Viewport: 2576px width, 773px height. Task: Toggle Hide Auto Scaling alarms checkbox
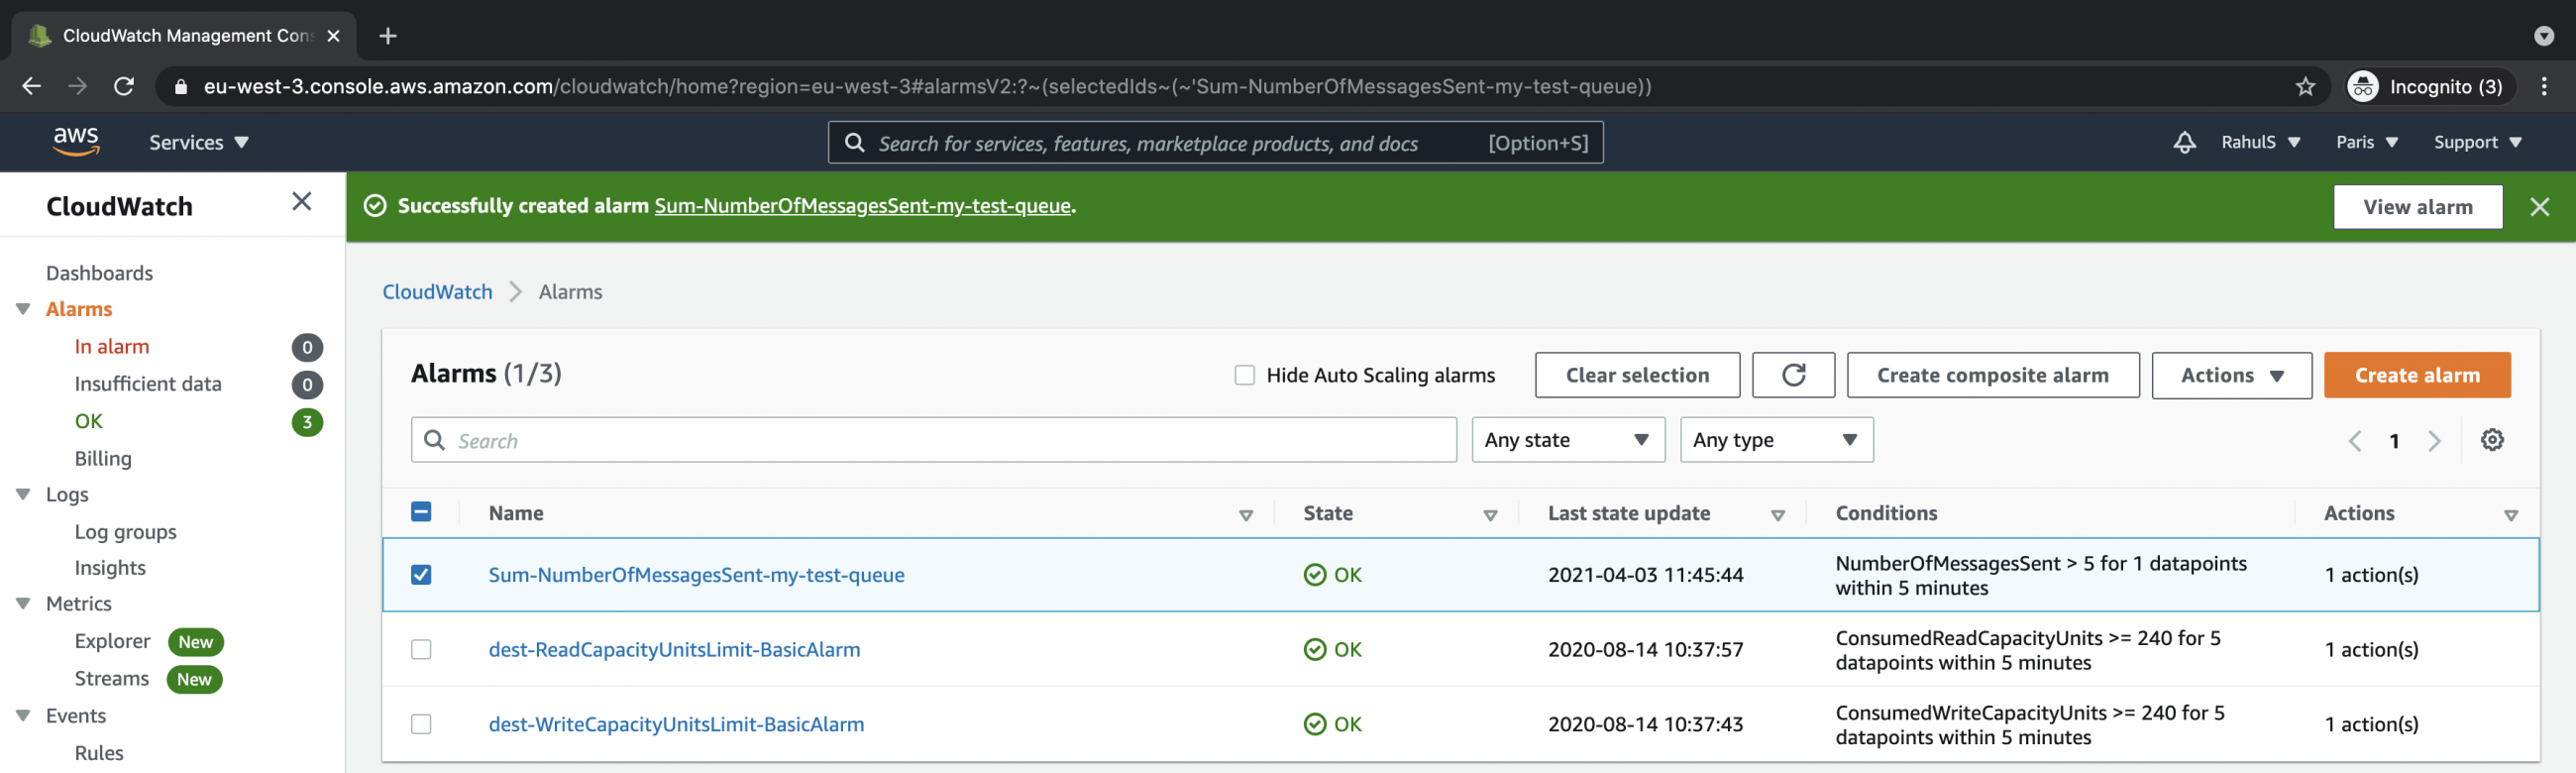[1244, 375]
